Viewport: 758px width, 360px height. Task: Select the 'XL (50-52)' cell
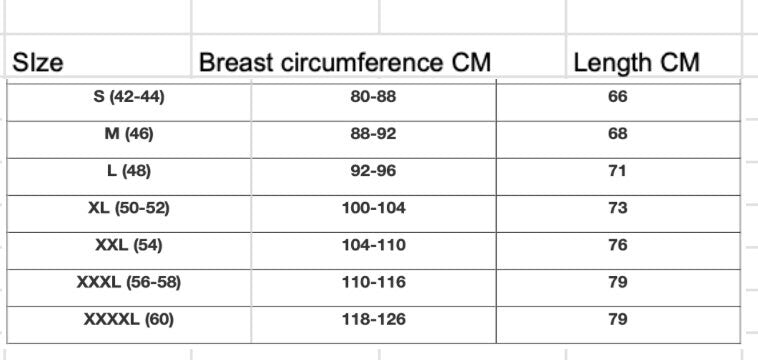point(129,214)
